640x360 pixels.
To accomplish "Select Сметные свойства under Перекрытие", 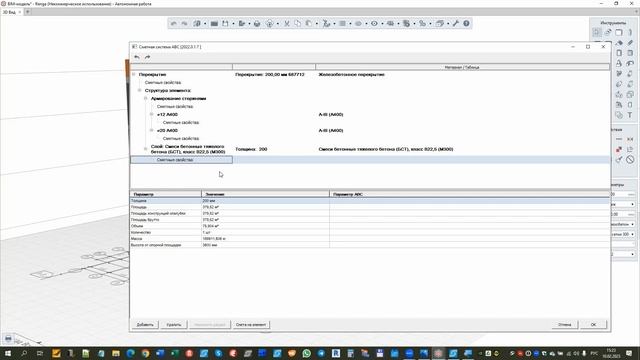I will (163, 82).
